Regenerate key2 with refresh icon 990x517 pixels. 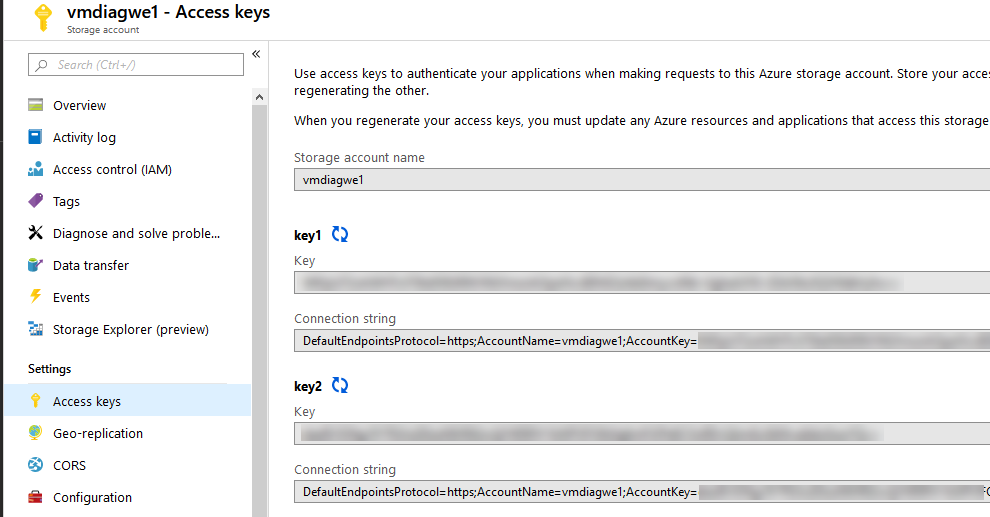(340, 385)
